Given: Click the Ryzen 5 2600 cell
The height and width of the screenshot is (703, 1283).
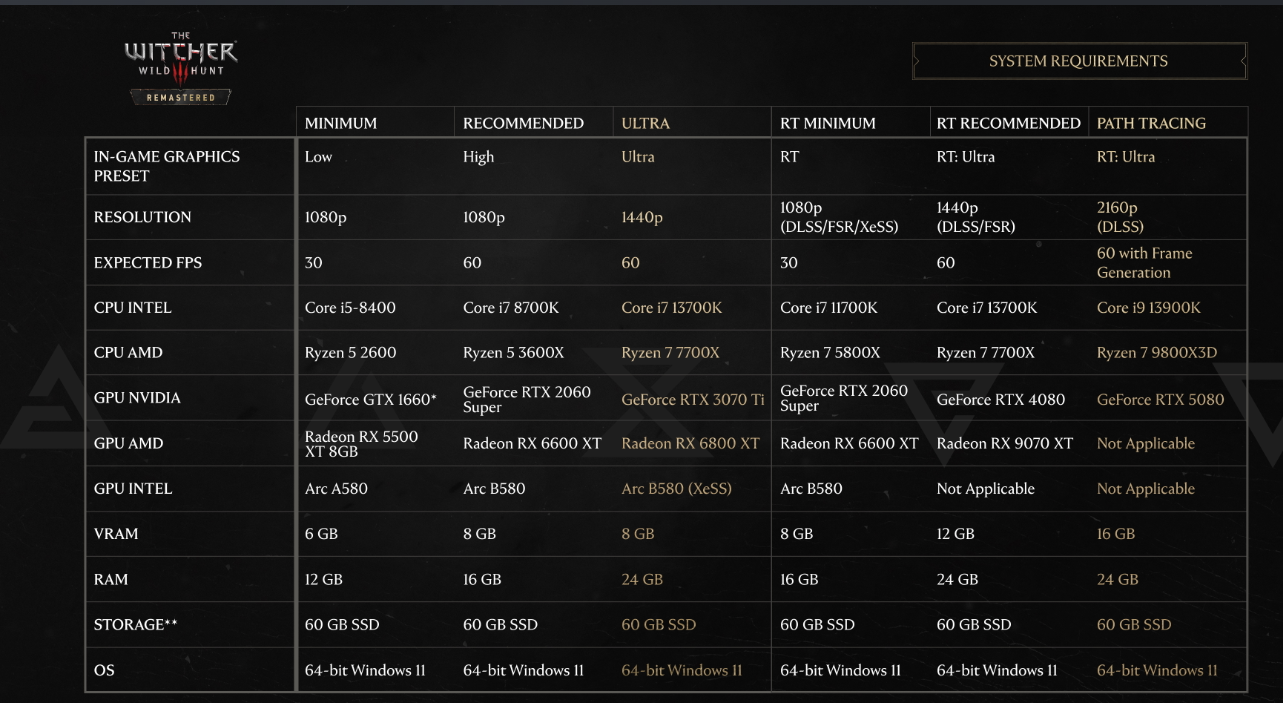Looking at the screenshot, I should tap(351, 353).
